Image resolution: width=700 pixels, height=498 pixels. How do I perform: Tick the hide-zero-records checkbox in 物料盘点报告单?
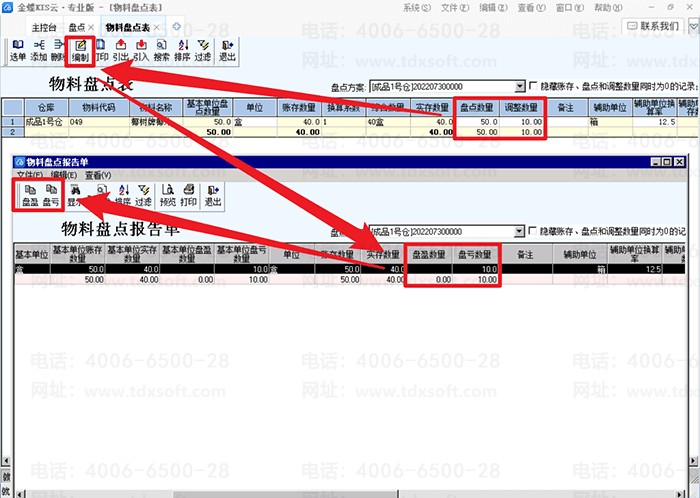click(532, 231)
